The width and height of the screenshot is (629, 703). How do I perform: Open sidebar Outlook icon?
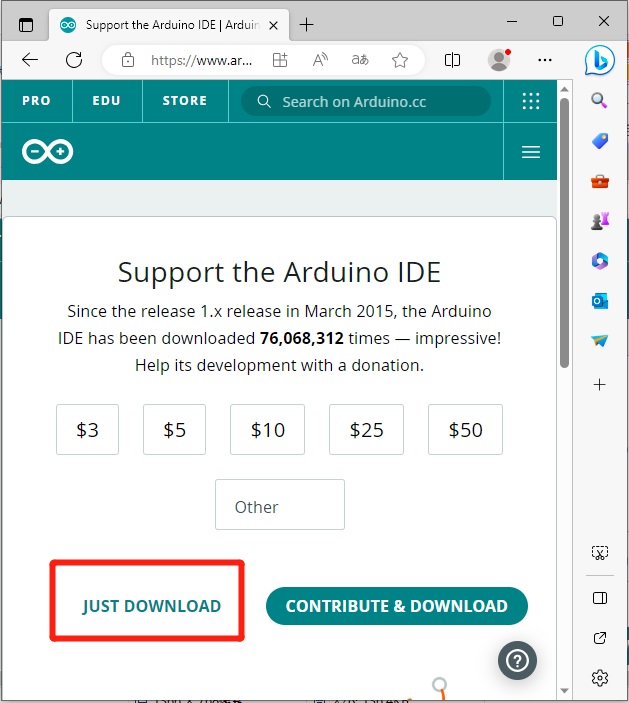tap(600, 301)
